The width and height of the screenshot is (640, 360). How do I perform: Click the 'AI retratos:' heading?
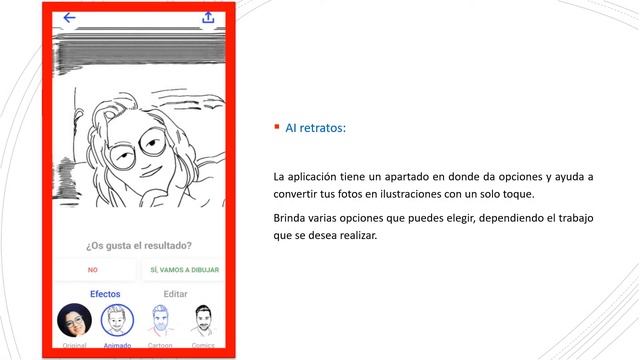pyautogui.click(x=316, y=128)
